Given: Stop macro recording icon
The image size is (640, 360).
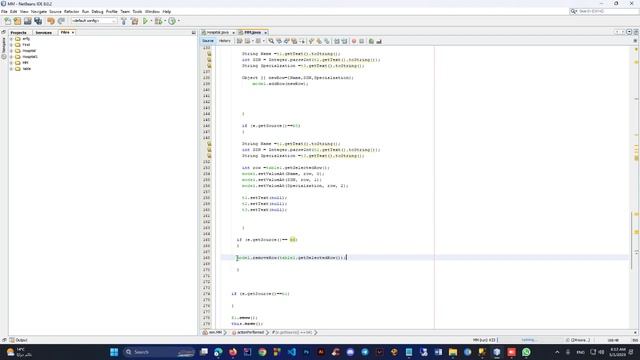Looking at the screenshot, I should click(362, 41).
